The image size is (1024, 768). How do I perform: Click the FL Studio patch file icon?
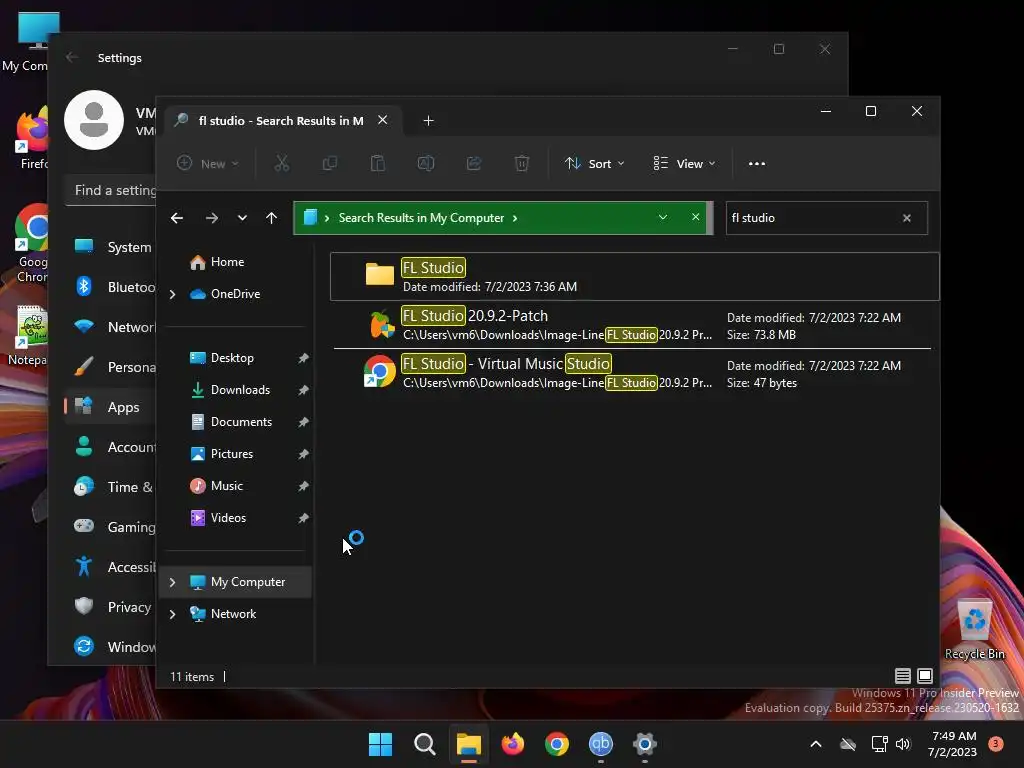[381, 325]
